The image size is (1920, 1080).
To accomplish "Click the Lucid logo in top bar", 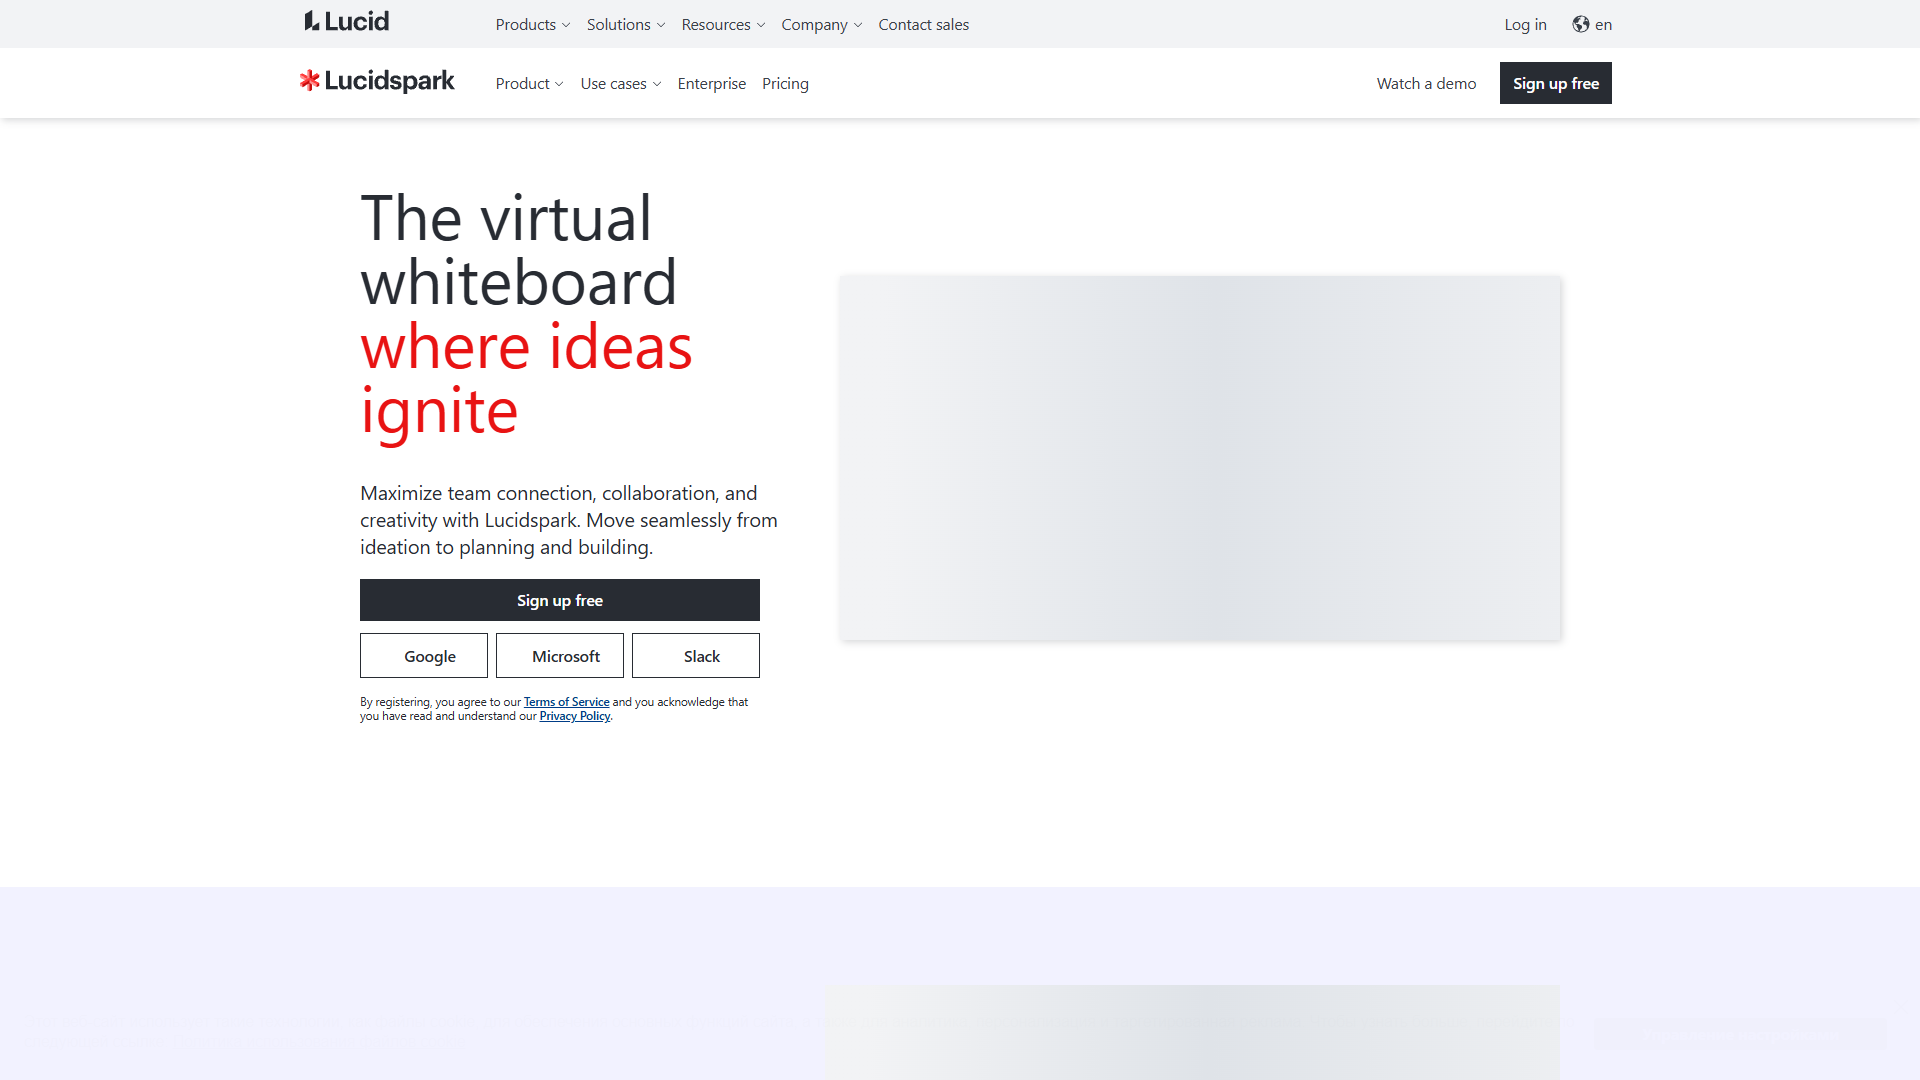I will tap(346, 22).
